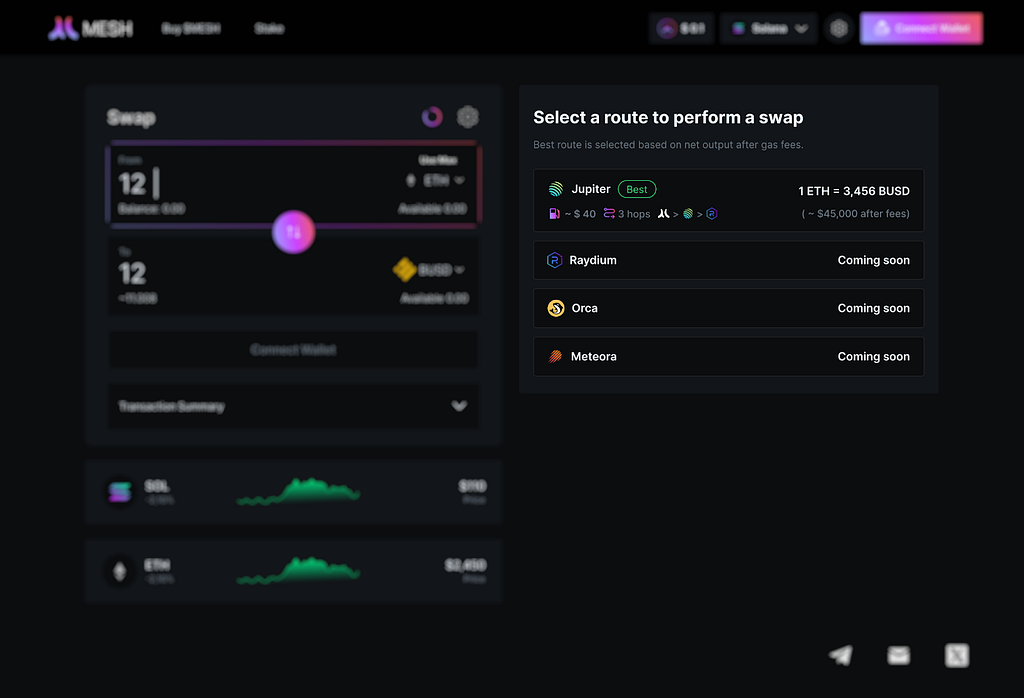Click the Mesh icon in hop path

[664, 214]
